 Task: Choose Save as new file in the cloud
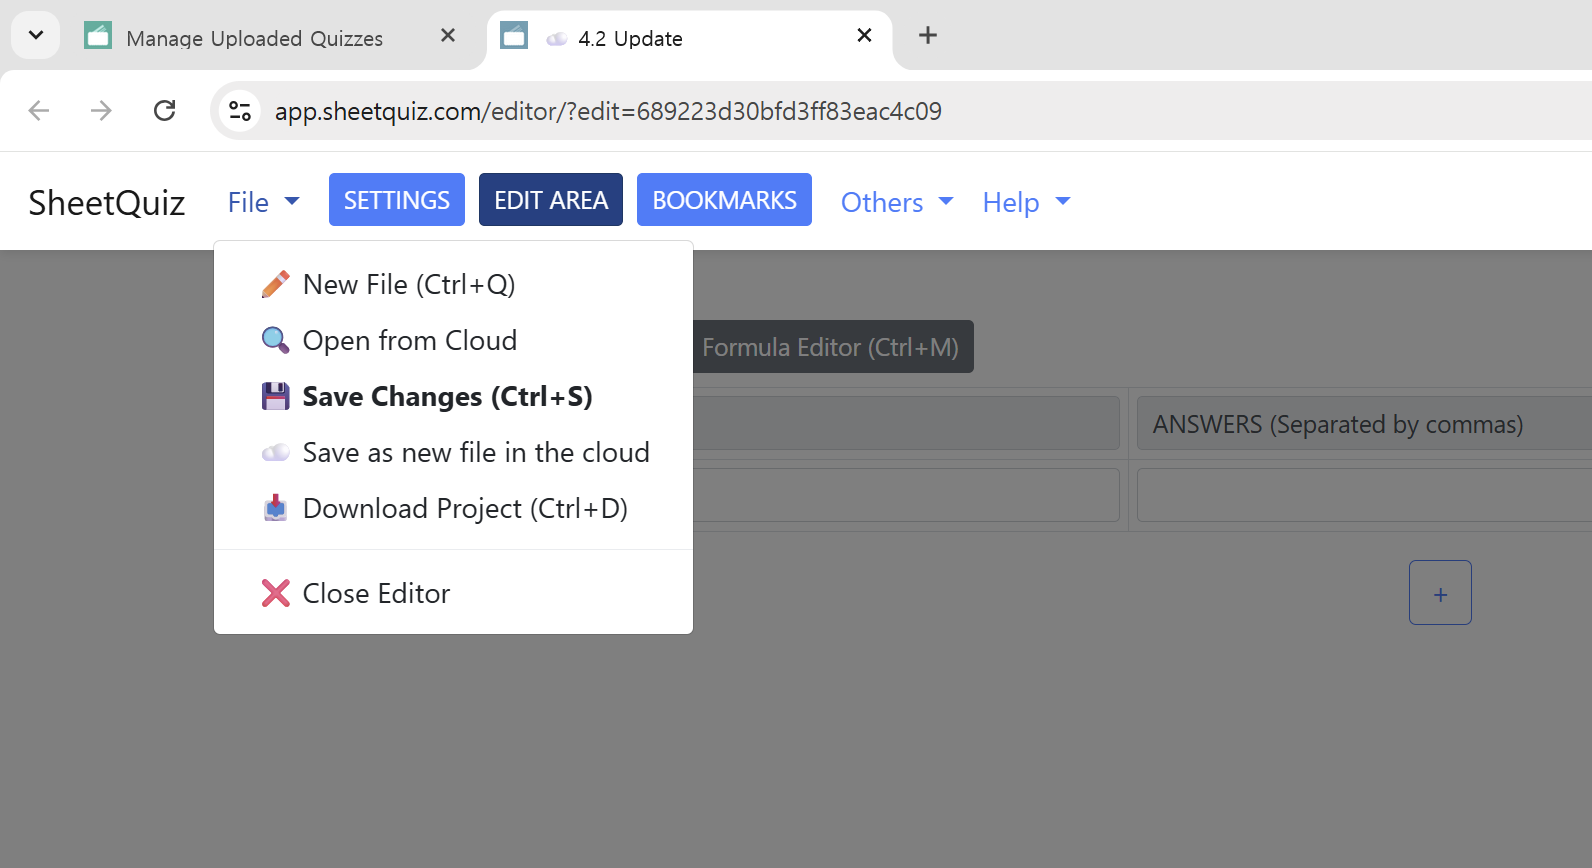click(475, 453)
